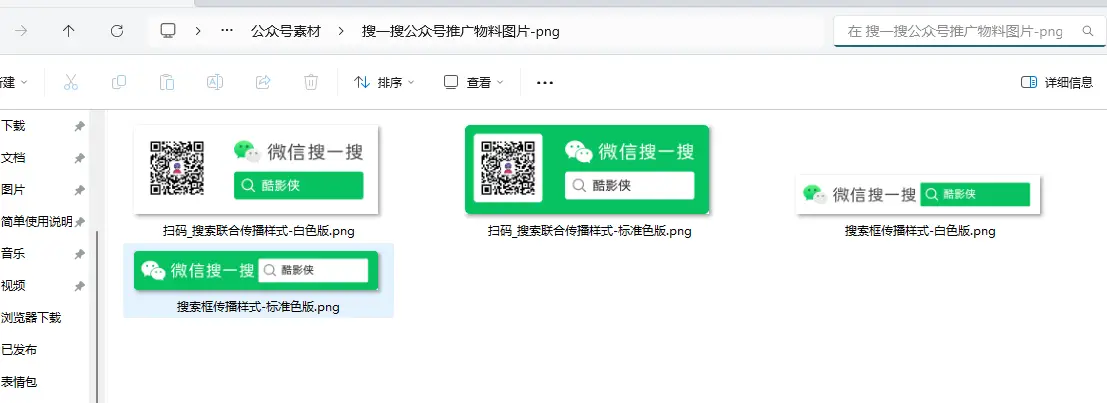Viewport: 1107px width, 403px height.
Task: Select thumbnail of 扫码_搜索联合传播样式-白色版.png
Action: [x=256, y=169]
